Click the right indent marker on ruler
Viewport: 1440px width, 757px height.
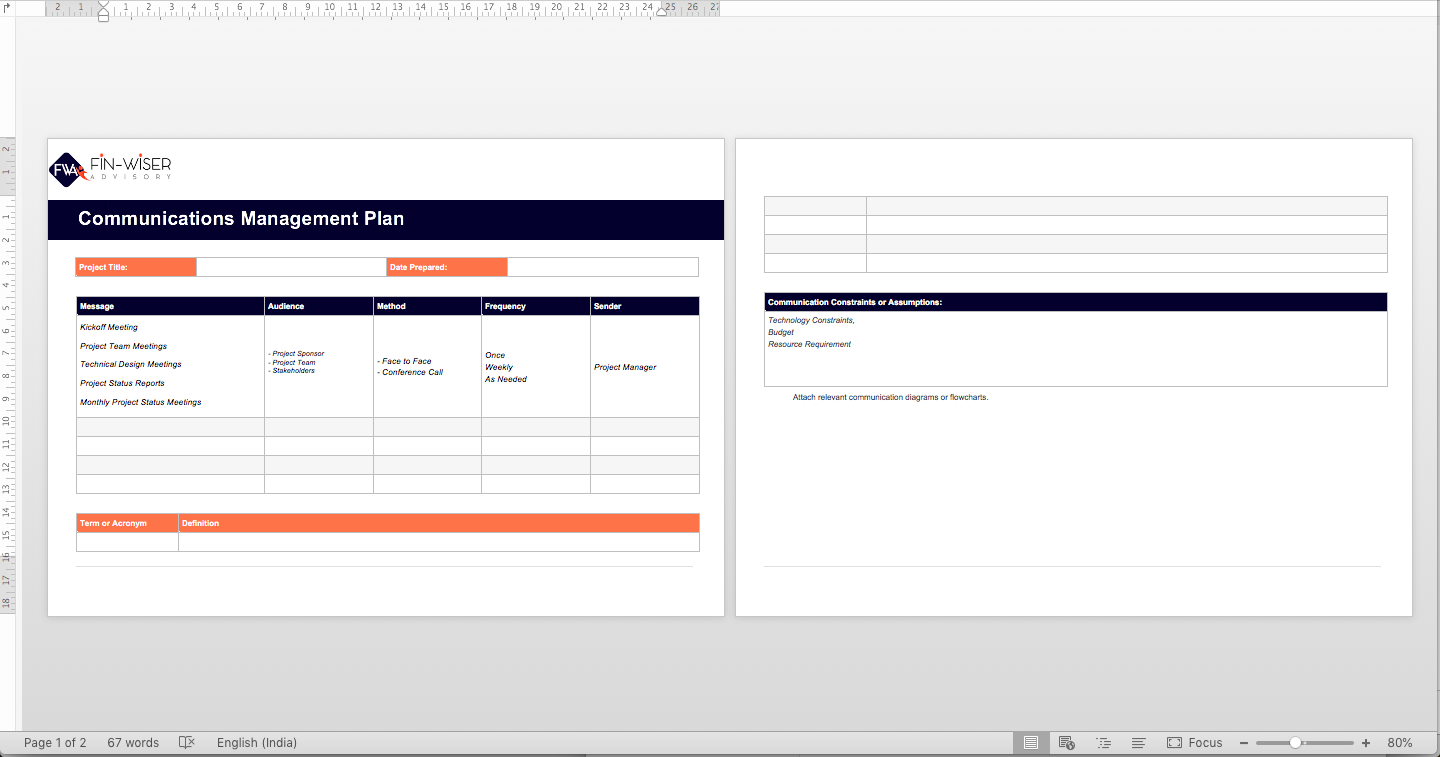661,12
